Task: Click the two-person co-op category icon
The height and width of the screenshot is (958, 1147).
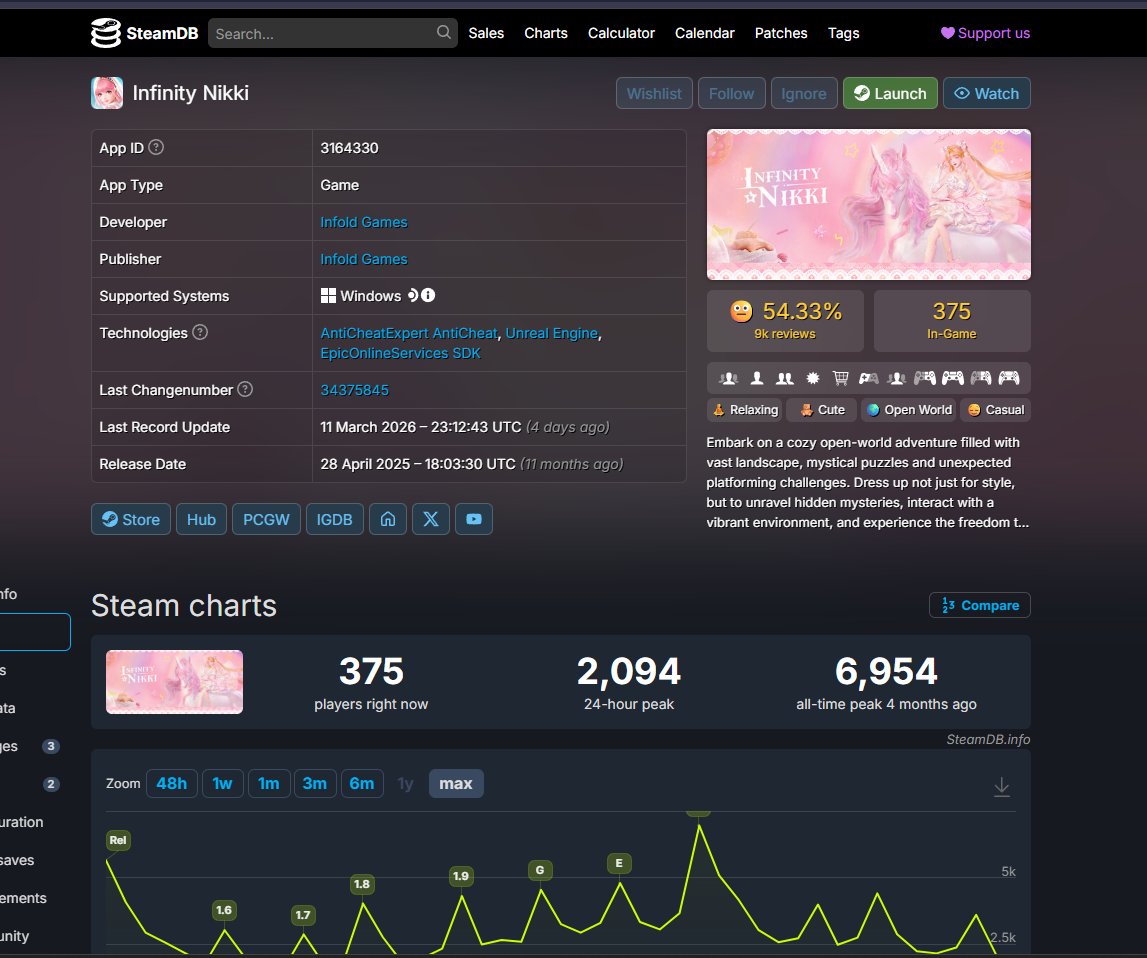Action: (785, 378)
